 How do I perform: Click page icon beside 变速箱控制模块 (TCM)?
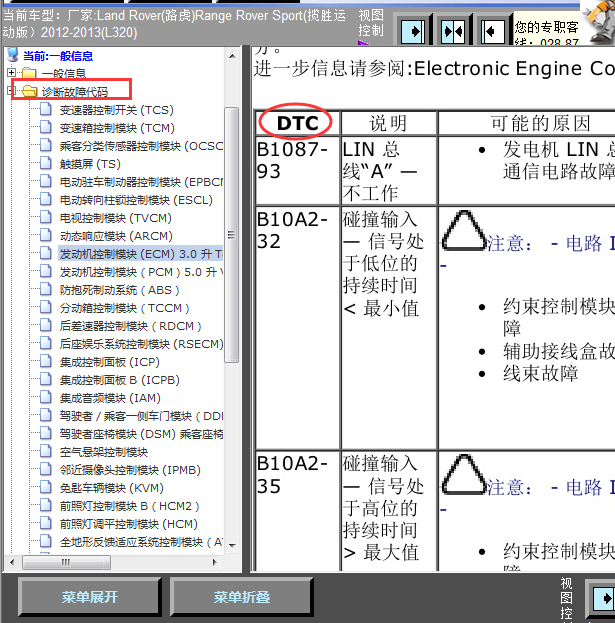pos(46,127)
